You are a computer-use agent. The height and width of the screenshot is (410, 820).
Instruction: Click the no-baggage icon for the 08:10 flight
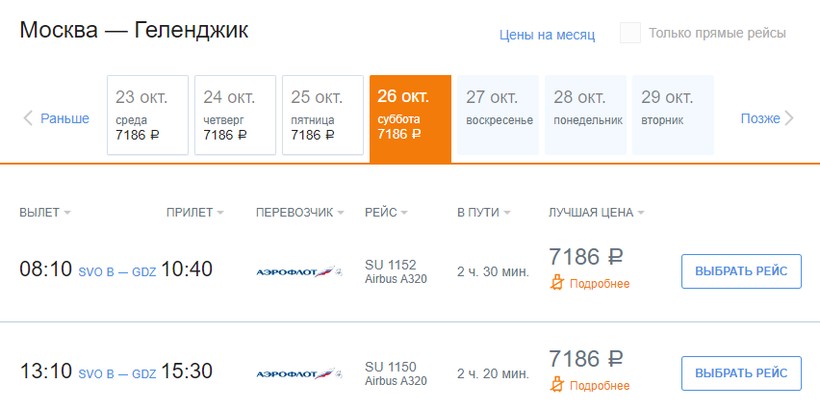coord(558,284)
